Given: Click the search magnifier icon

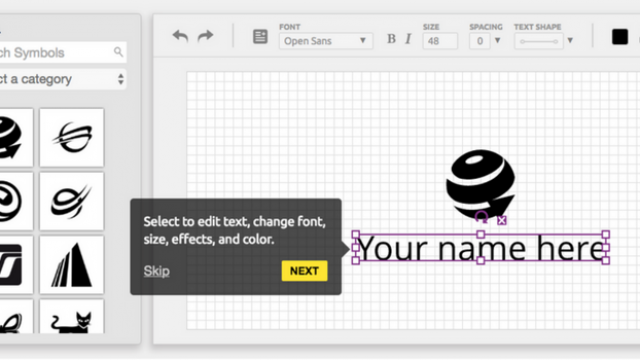Looking at the screenshot, I should (x=118, y=52).
